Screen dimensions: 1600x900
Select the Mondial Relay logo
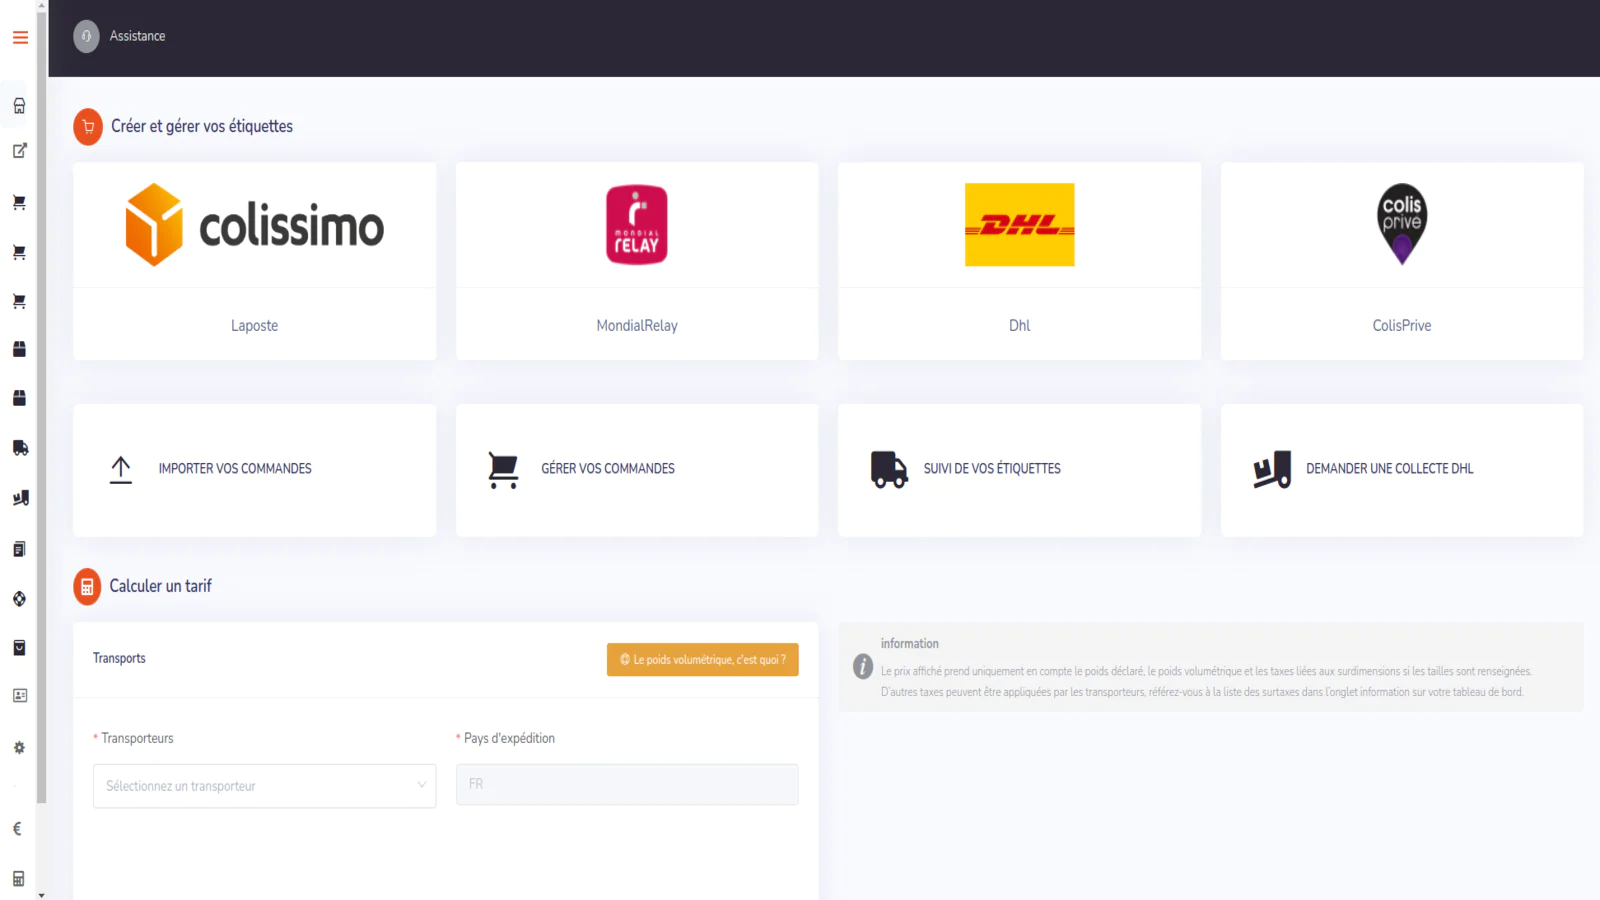coord(637,225)
